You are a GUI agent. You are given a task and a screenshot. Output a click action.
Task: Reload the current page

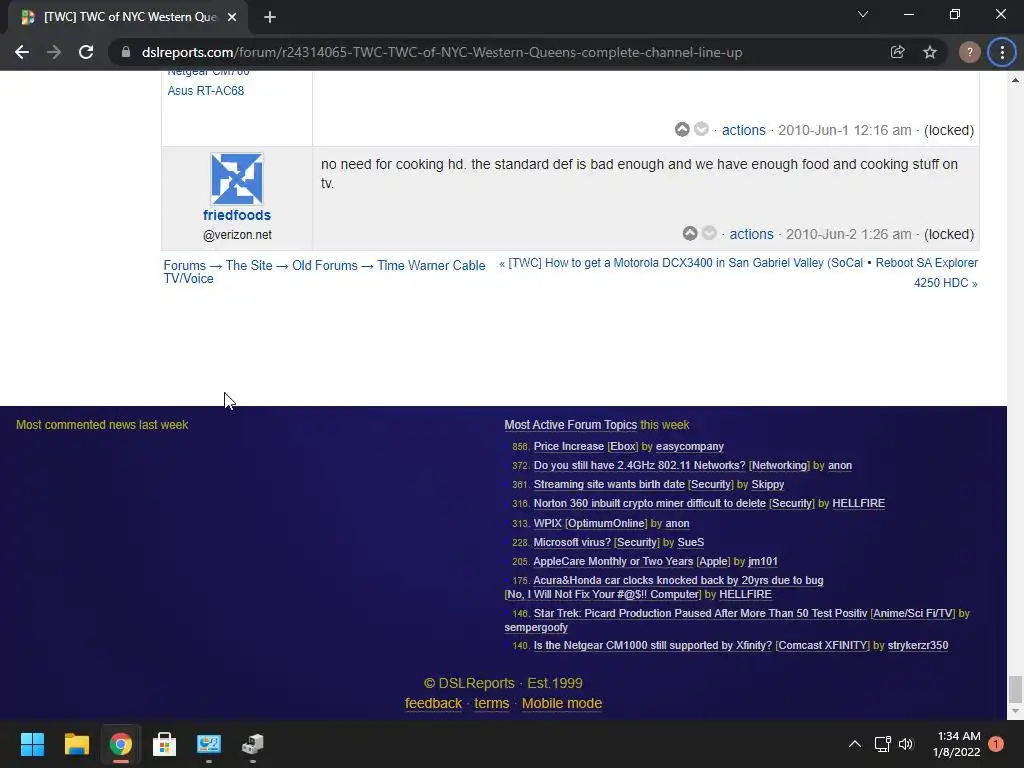(x=86, y=52)
